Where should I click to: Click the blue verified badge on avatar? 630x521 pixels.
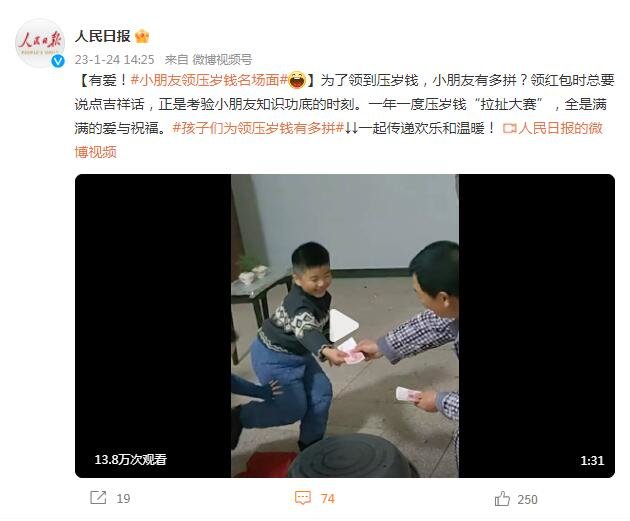coord(58,61)
